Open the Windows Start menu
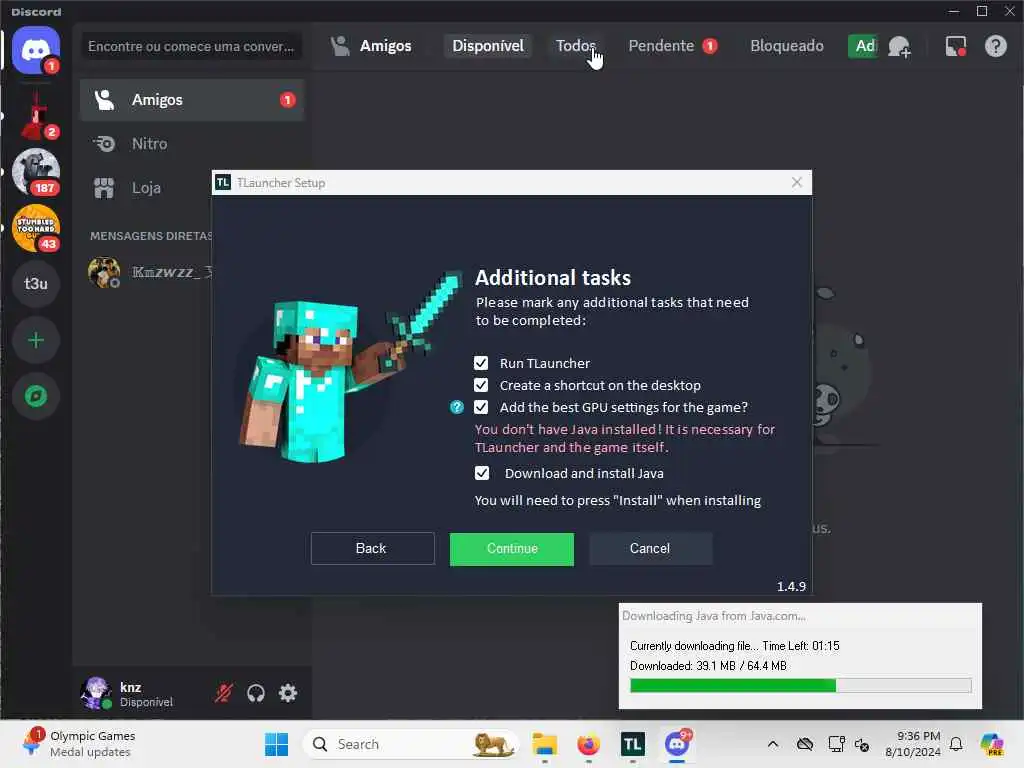This screenshot has width=1024, height=768. (x=276, y=744)
